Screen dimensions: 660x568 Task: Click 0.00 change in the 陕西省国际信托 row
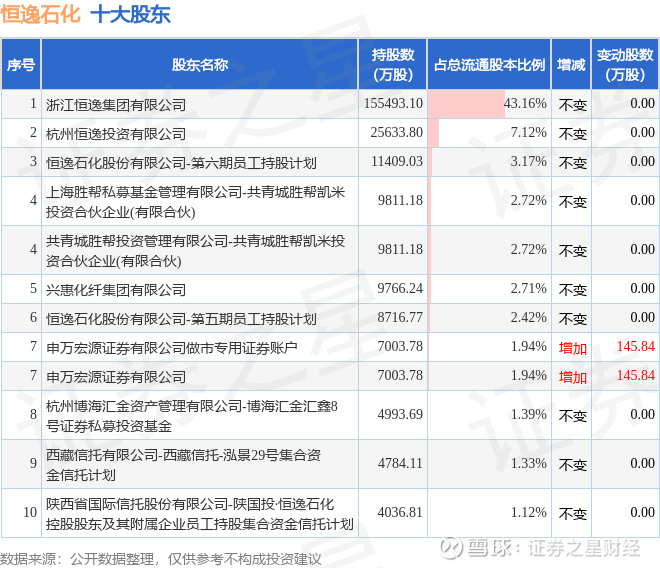point(642,512)
